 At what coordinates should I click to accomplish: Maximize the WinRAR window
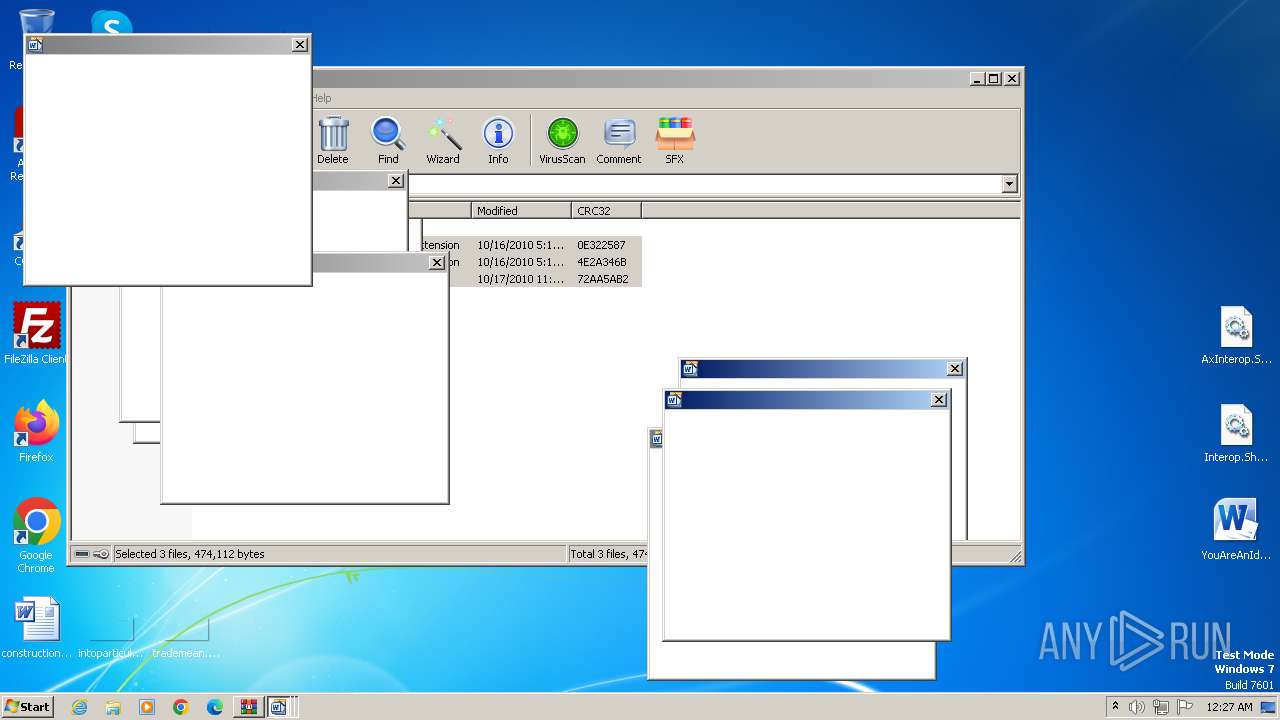click(x=993, y=78)
